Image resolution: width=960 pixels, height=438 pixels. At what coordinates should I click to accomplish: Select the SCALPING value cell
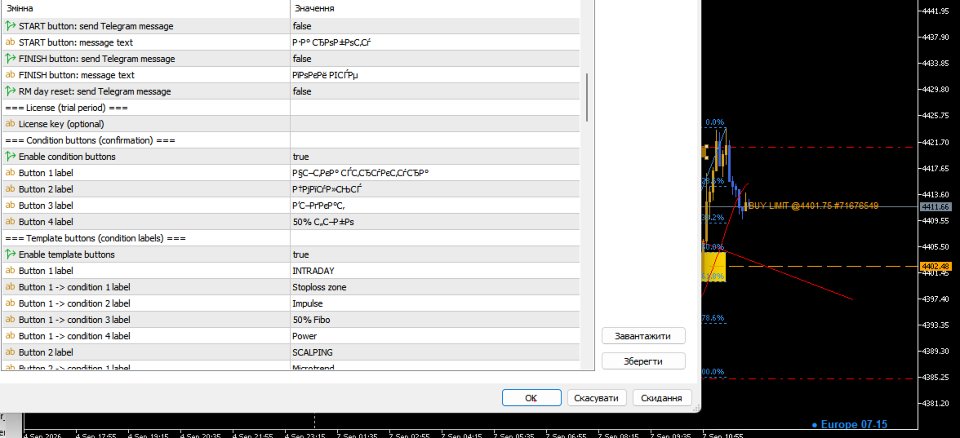tap(435, 352)
